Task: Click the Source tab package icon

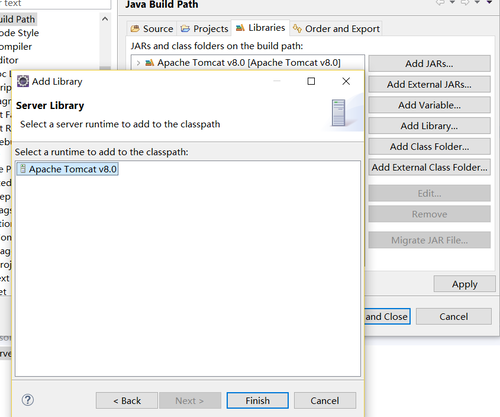Action: [x=135, y=29]
